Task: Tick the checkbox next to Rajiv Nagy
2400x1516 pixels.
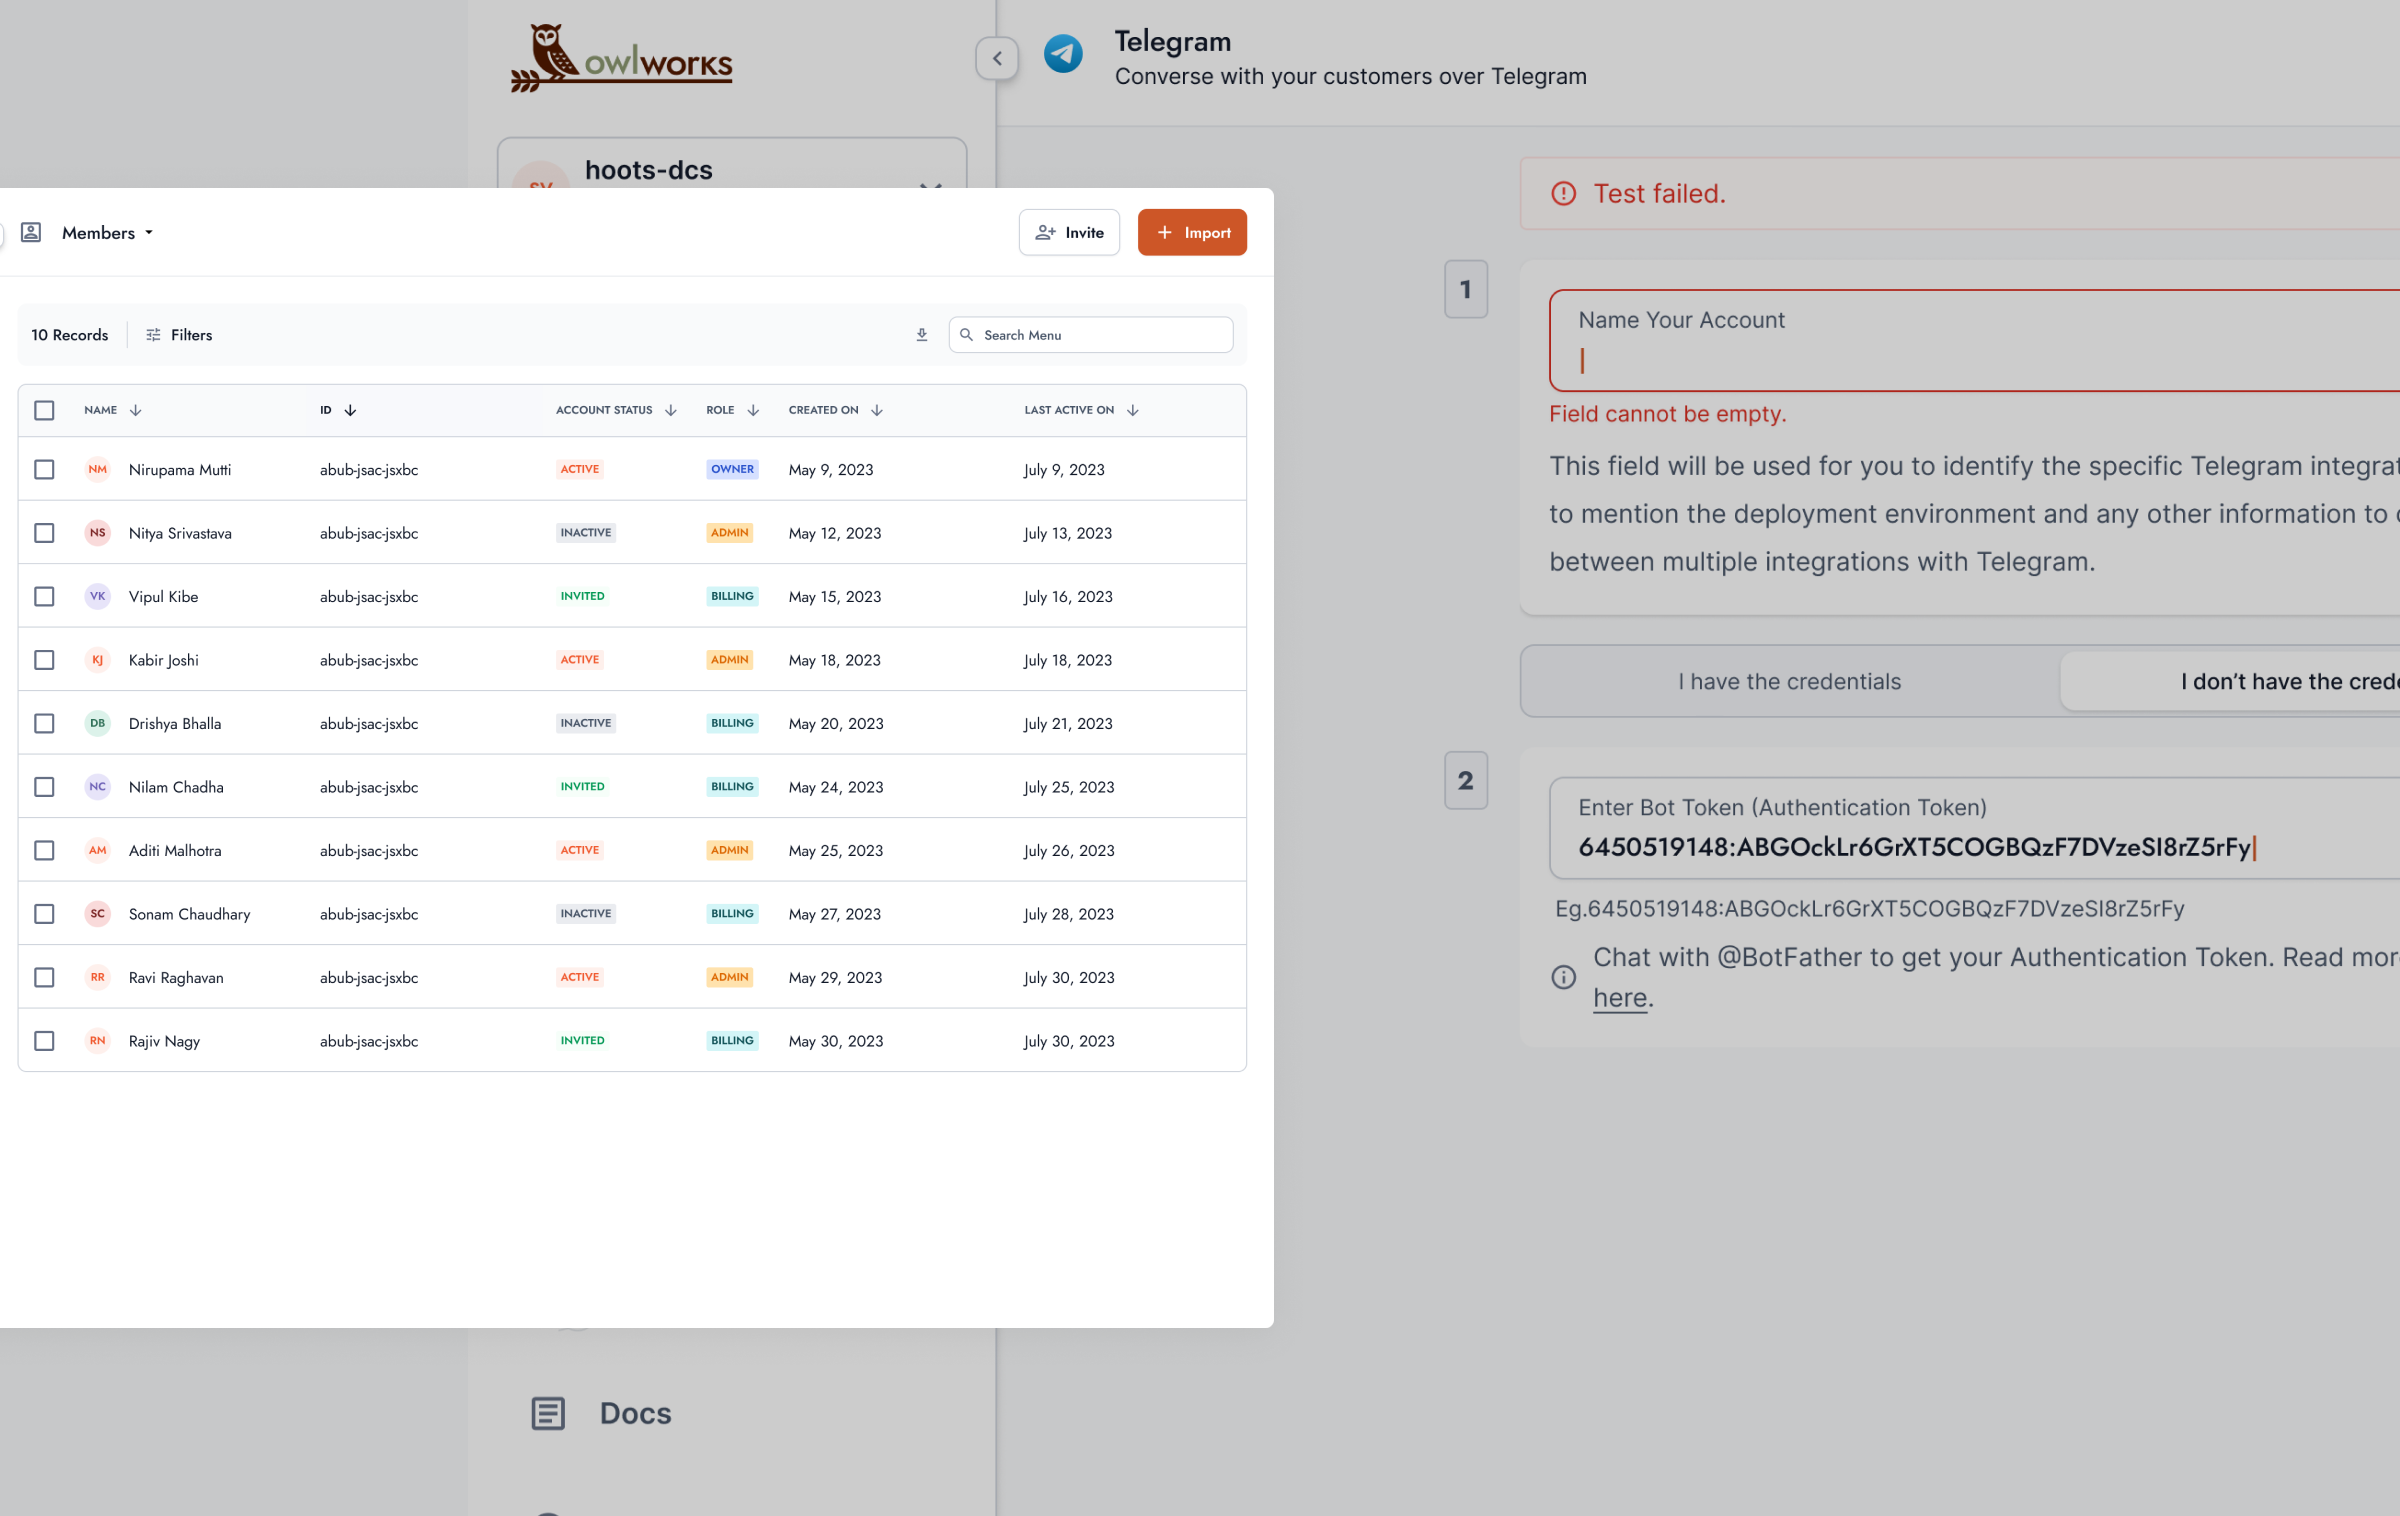Action: 44,1041
